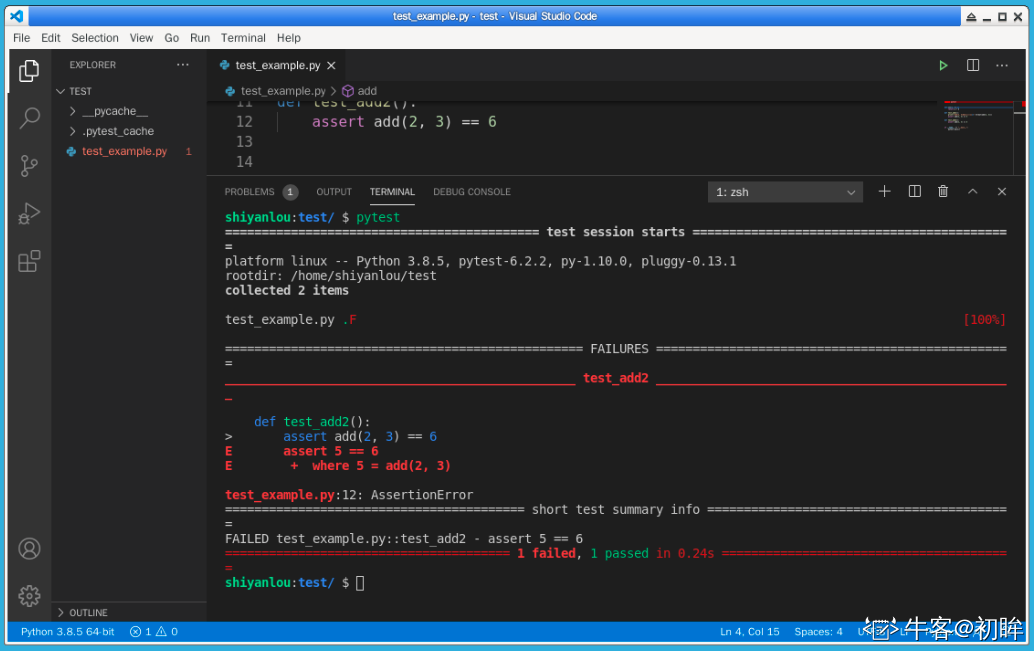Screen dimensions: 1034x651
Task: Open Explorer views and more actions ellipsis
Action: coord(183,65)
